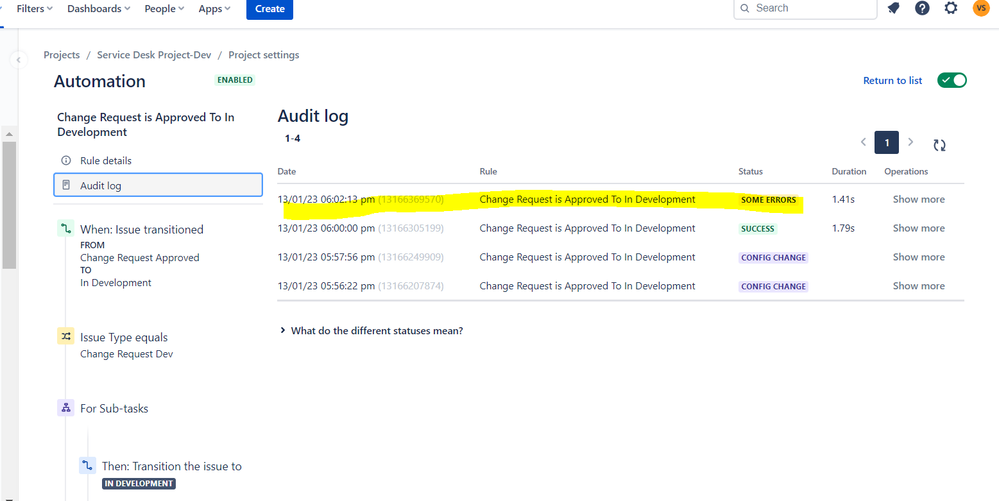The image size is (999, 501).
Task: Select 'Then: Transition the issue to' component
Action: click(171, 467)
